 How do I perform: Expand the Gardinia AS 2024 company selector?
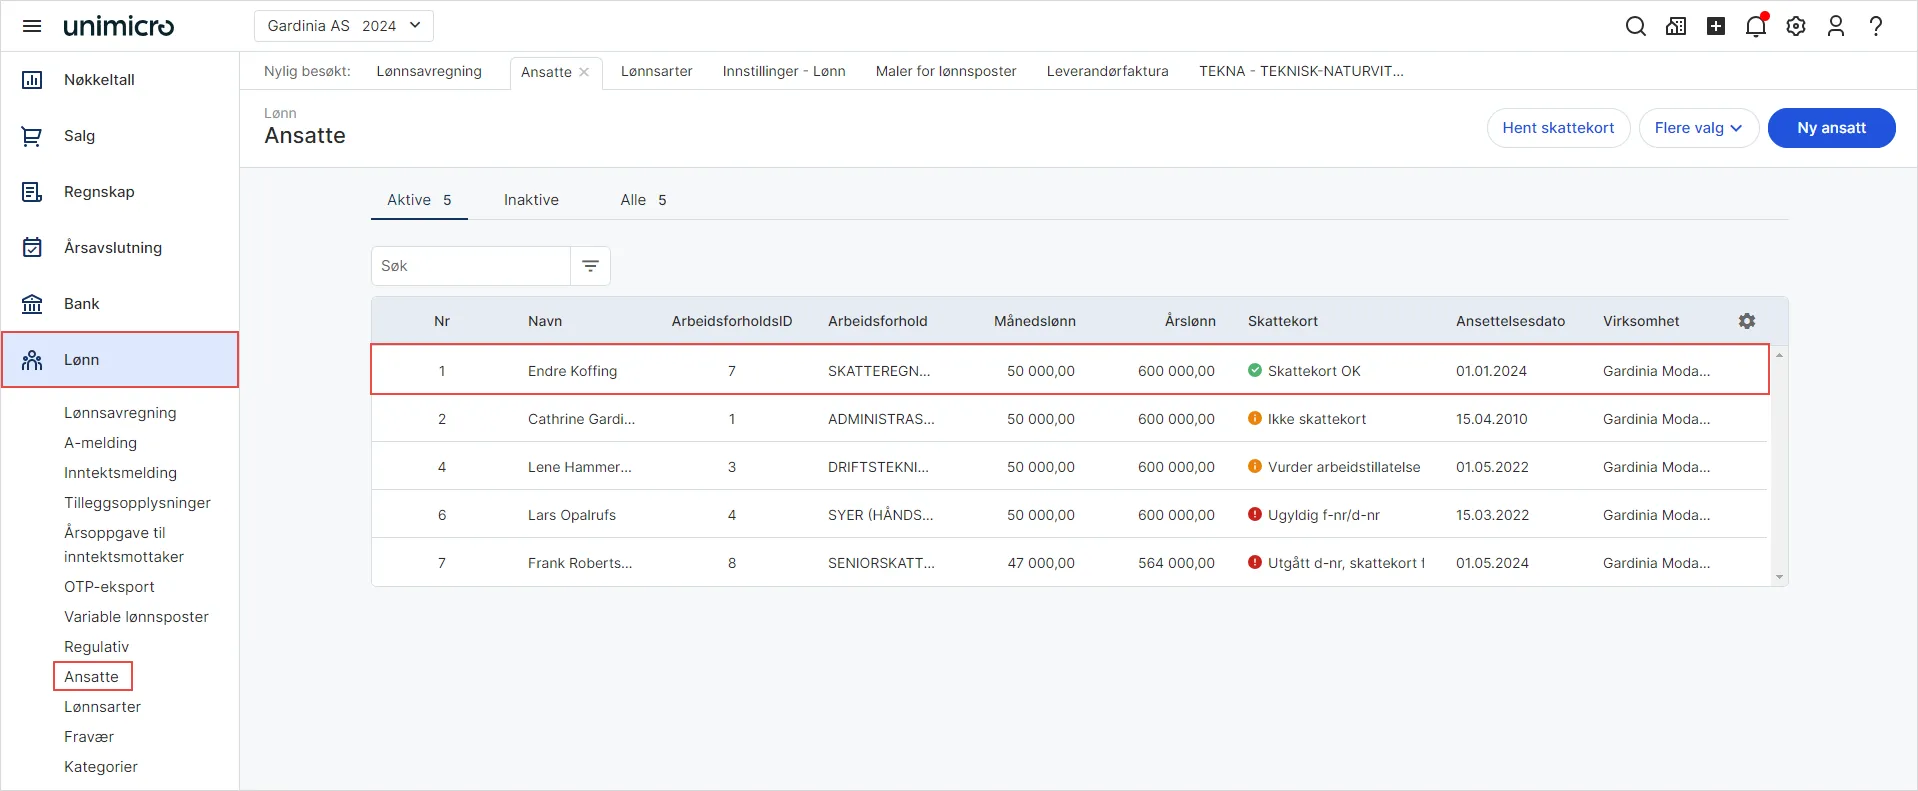pyautogui.click(x=343, y=26)
